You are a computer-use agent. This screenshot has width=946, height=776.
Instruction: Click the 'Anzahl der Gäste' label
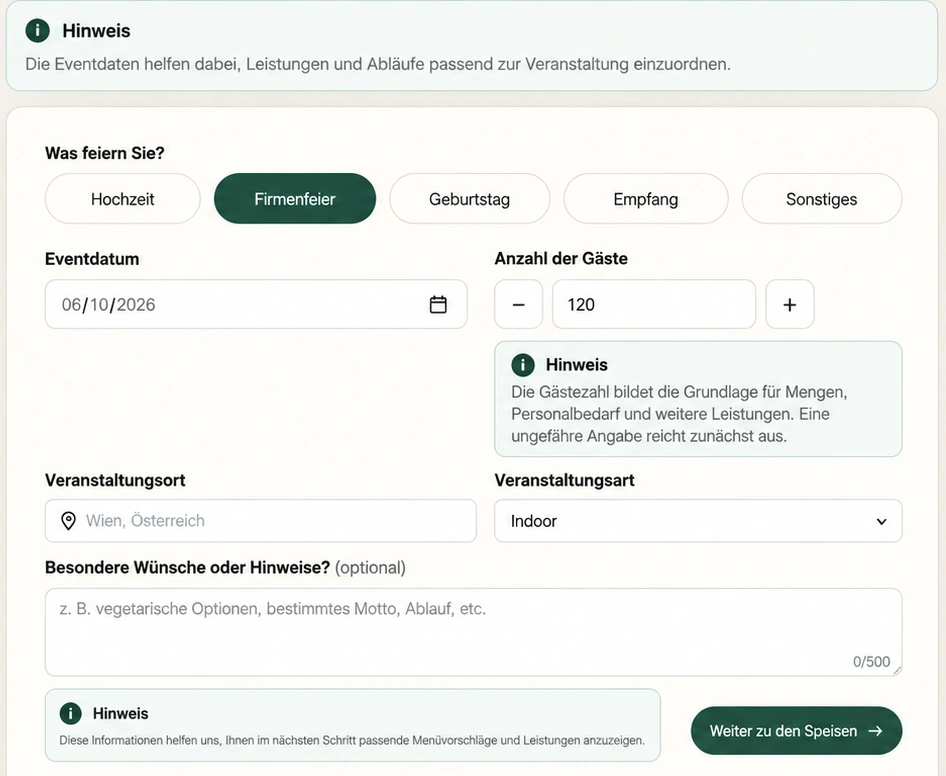pyautogui.click(x=561, y=258)
